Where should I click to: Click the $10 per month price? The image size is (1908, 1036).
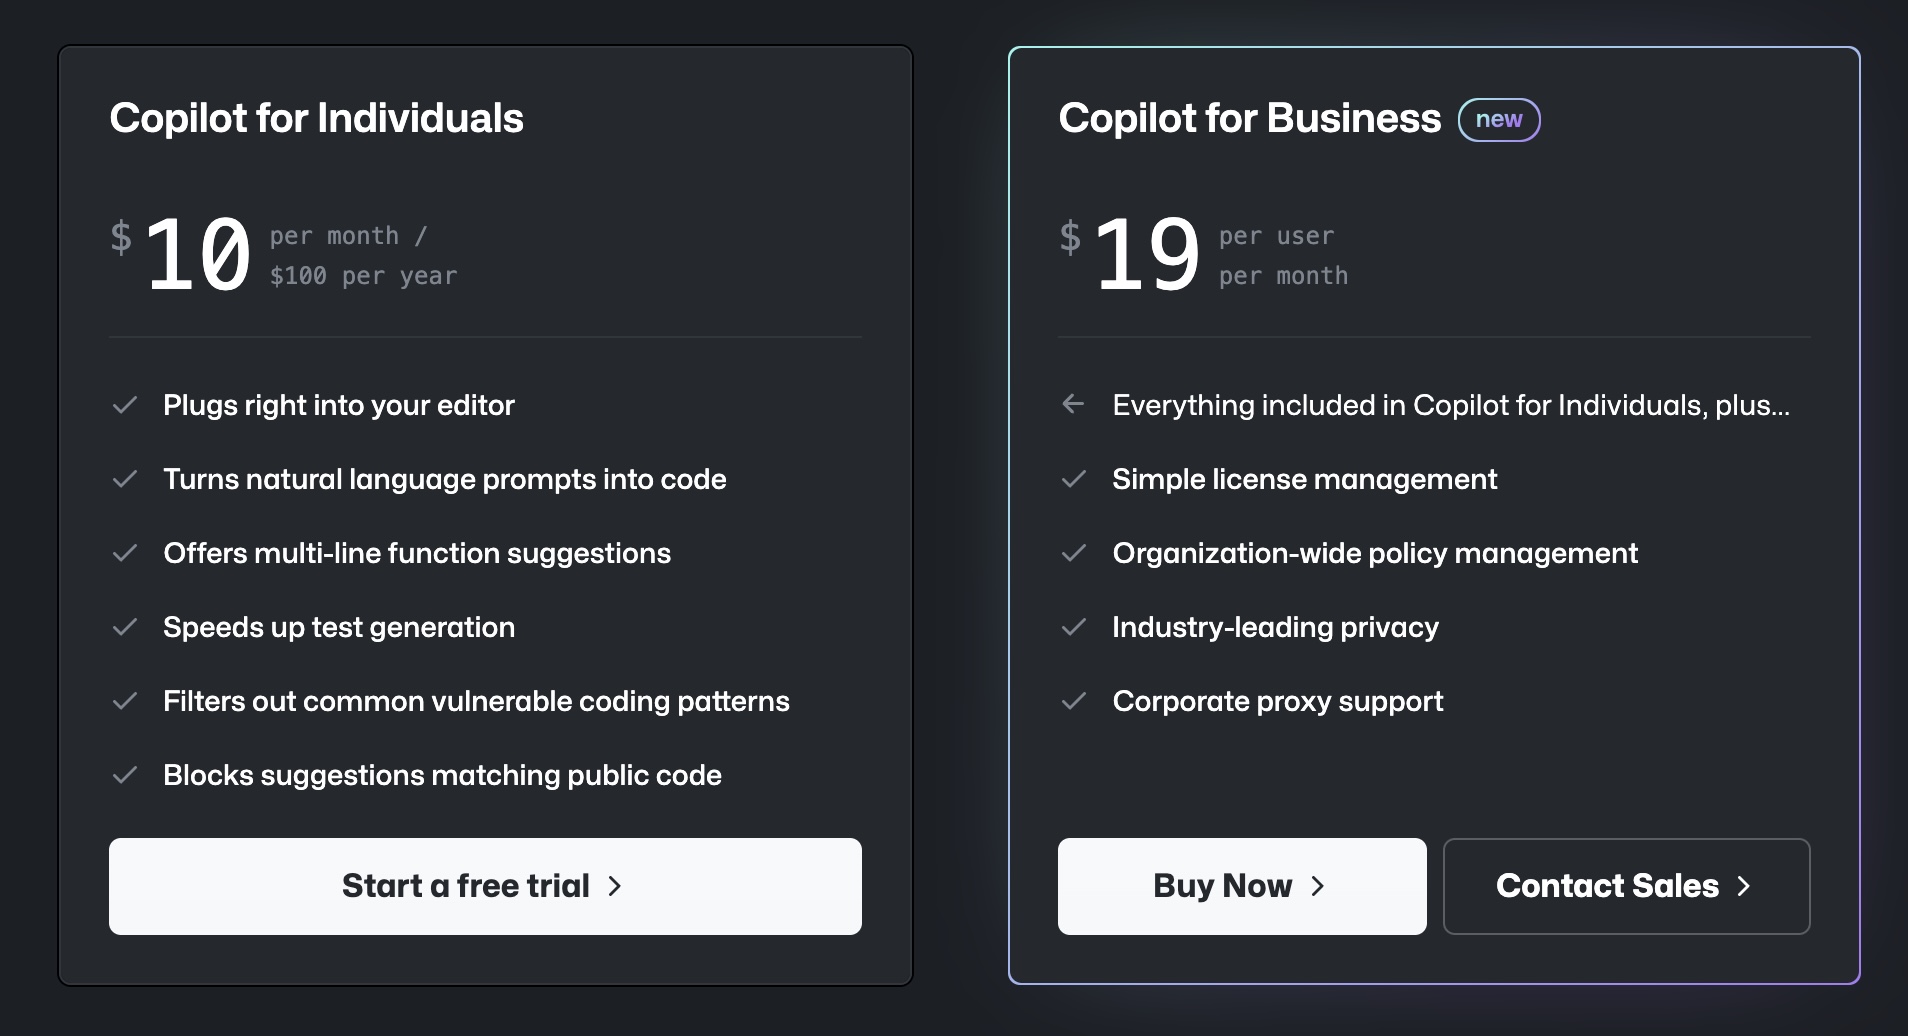(182, 255)
